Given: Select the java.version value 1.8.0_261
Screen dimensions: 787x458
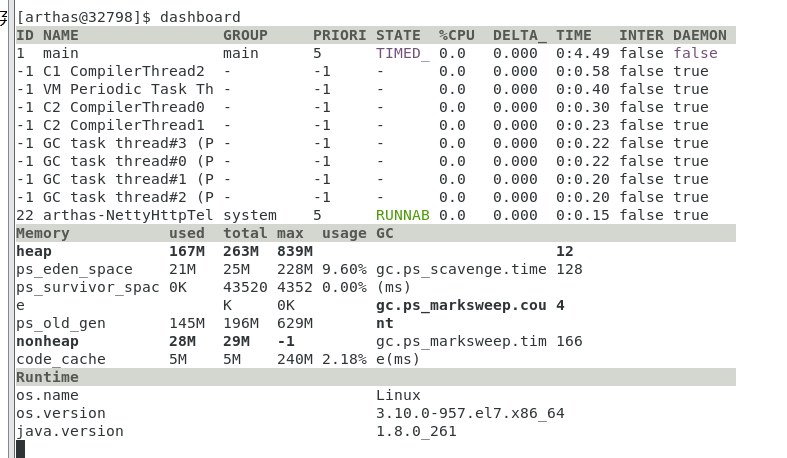Looking at the screenshot, I should tap(416, 431).
